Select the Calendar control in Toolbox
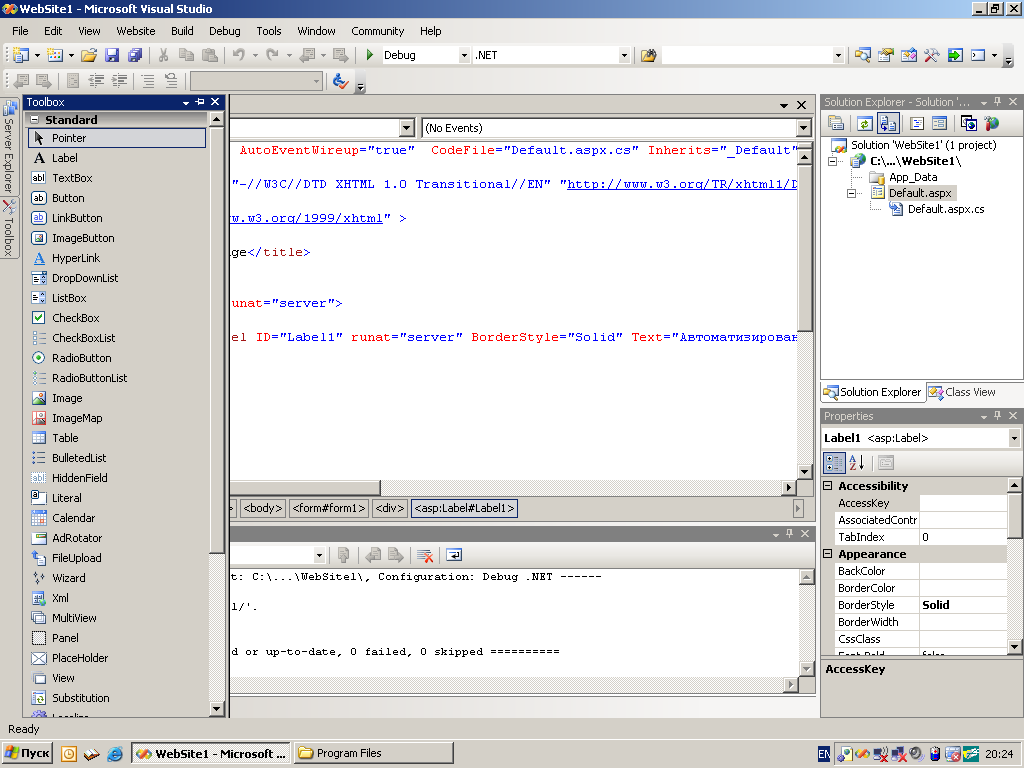1024x768 pixels. click(x=73, y=518)
